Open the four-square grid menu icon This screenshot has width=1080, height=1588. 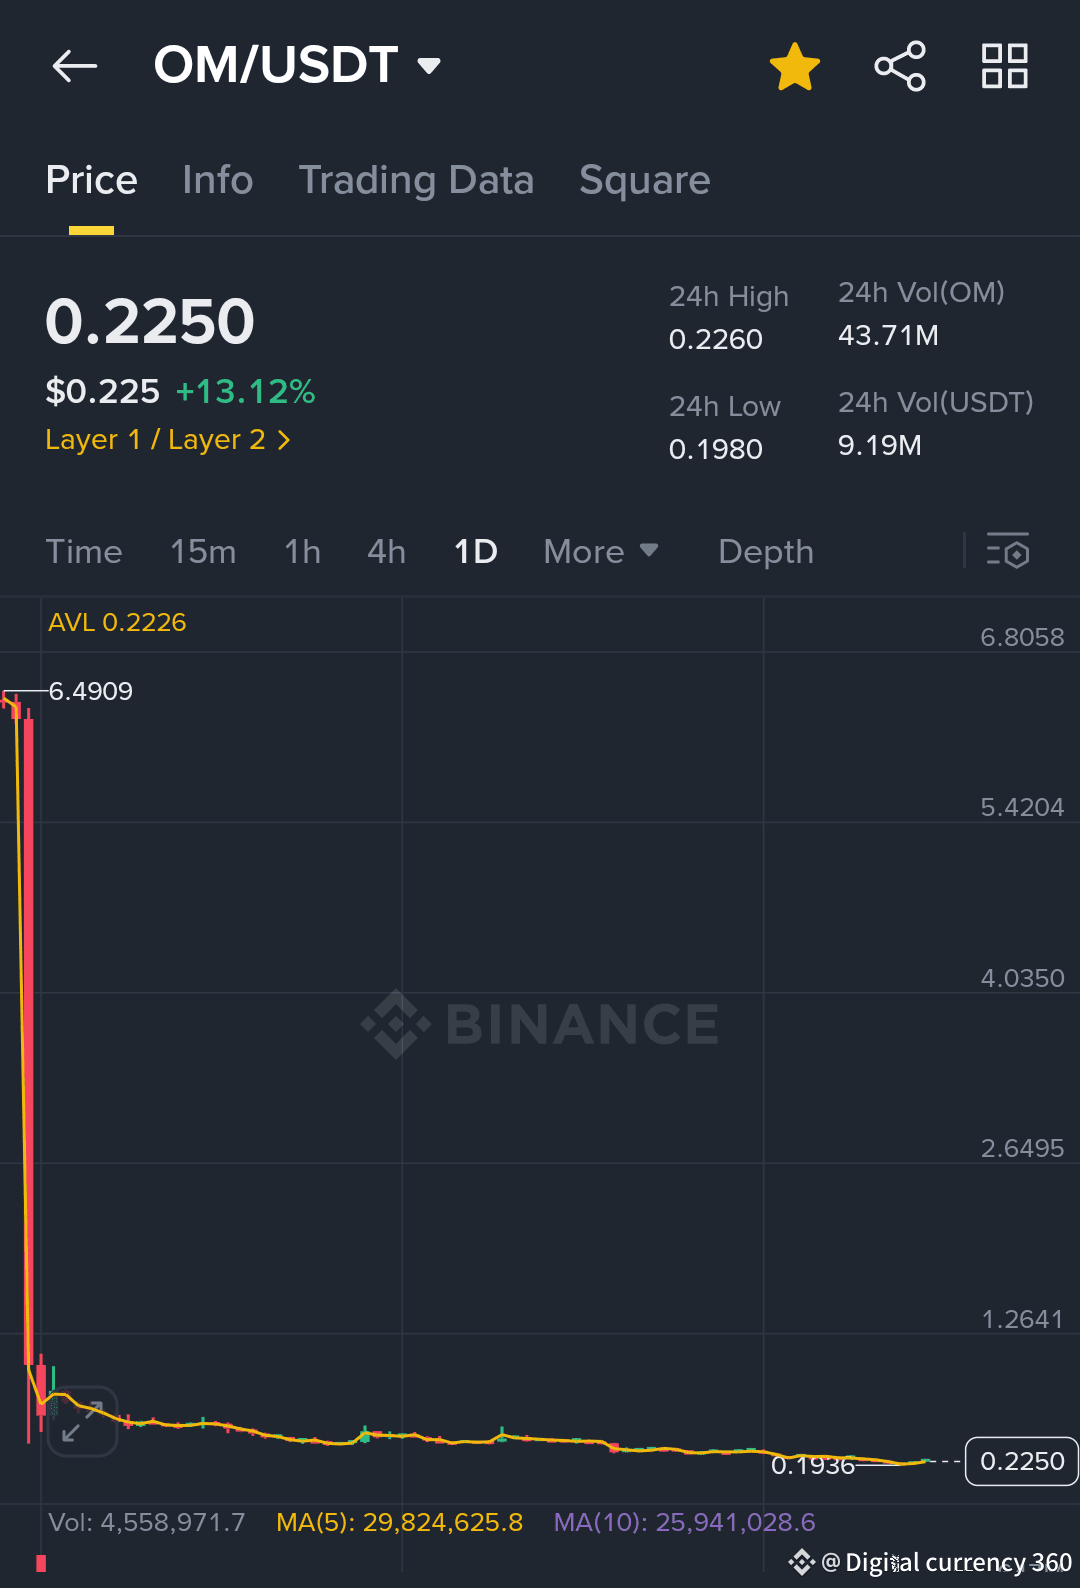[1005, 66]
